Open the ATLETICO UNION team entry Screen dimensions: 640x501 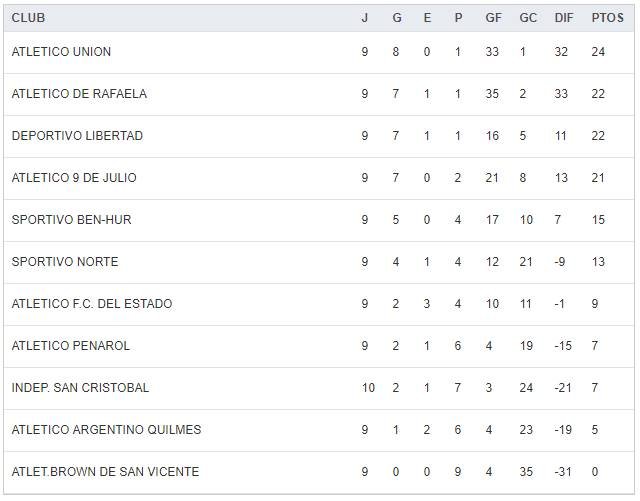(x=61, y=52)
